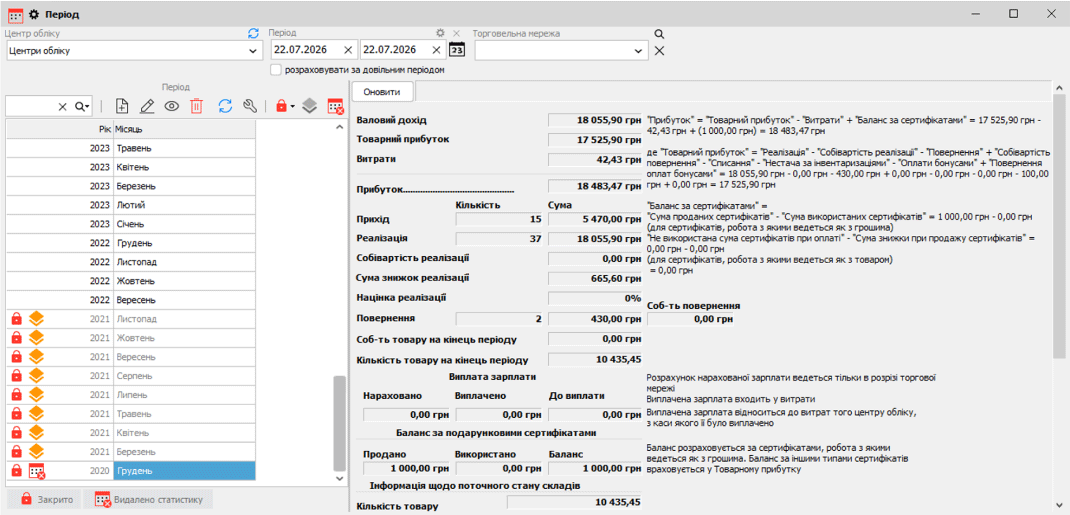
Task: Click the Закрито legend button
Action: pos(43,499)
